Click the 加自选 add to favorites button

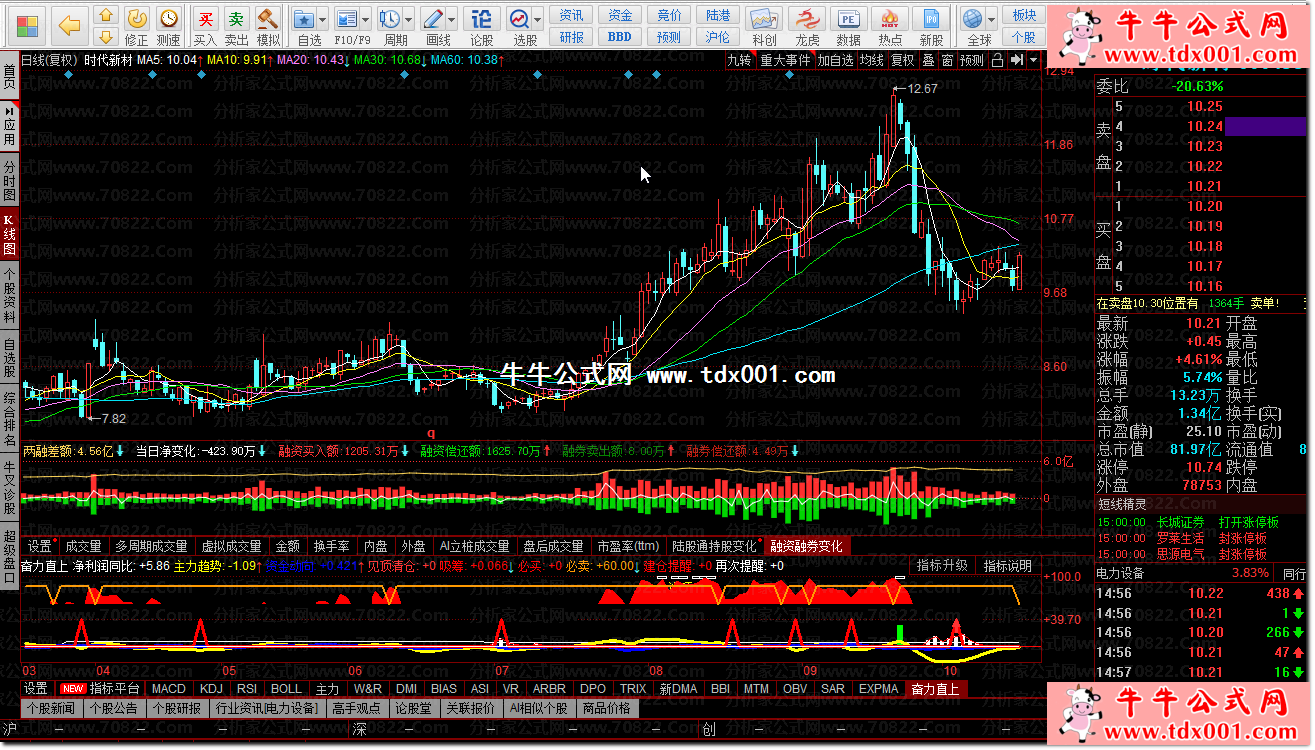(x=836, y=60)
